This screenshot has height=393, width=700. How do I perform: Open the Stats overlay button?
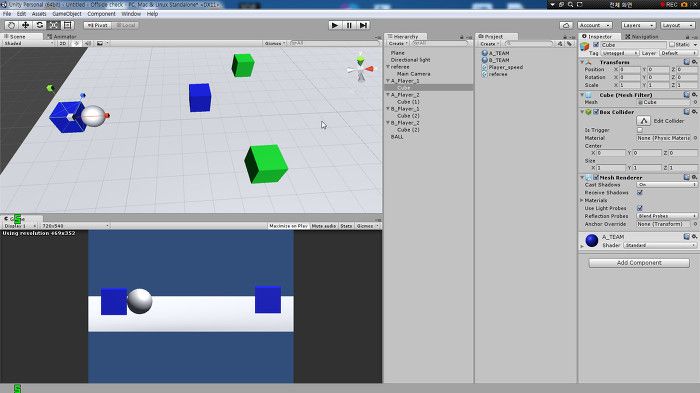[x=346, y=226]
